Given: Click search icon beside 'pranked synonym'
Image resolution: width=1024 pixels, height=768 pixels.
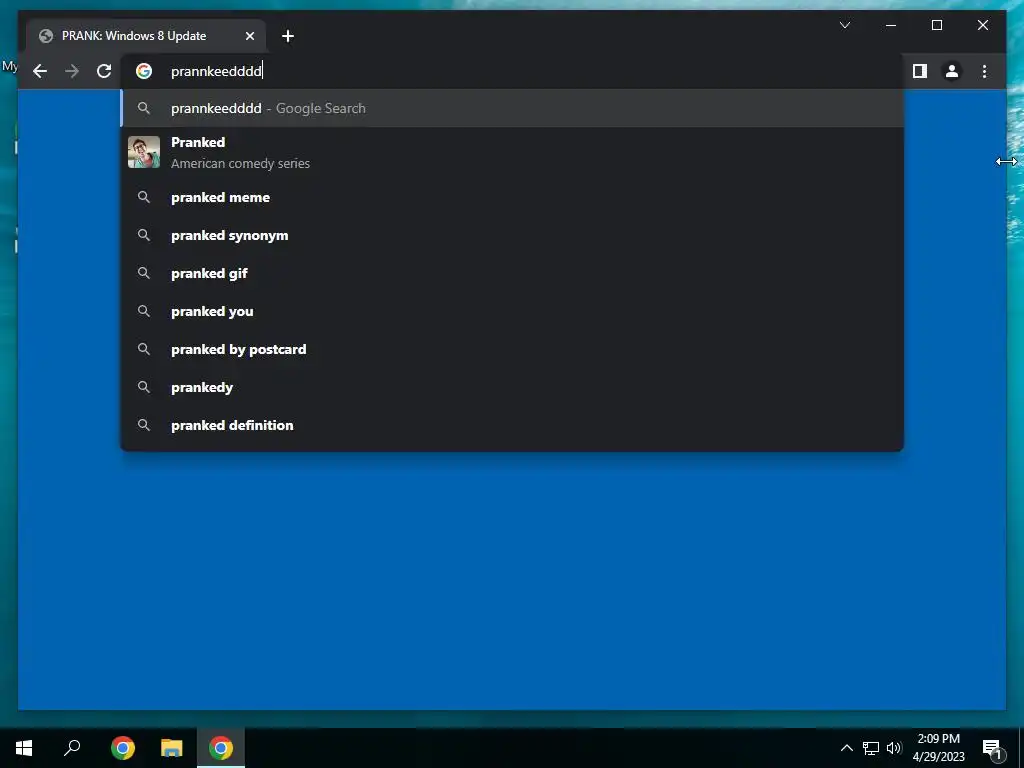Looking at the screenshot, I should [x=144, y=235].
